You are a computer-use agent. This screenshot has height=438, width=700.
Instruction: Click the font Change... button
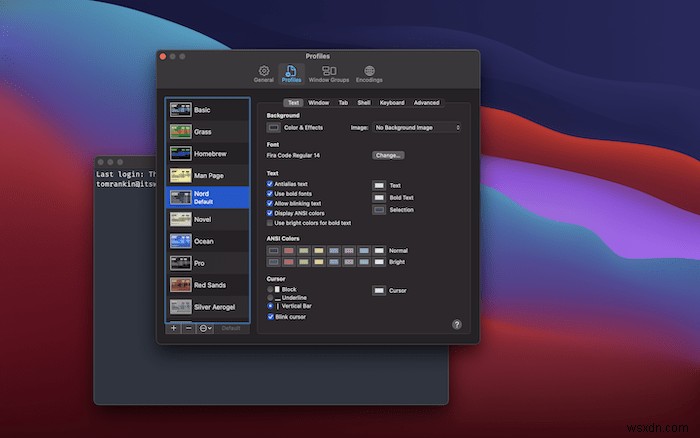coord(388,155)
